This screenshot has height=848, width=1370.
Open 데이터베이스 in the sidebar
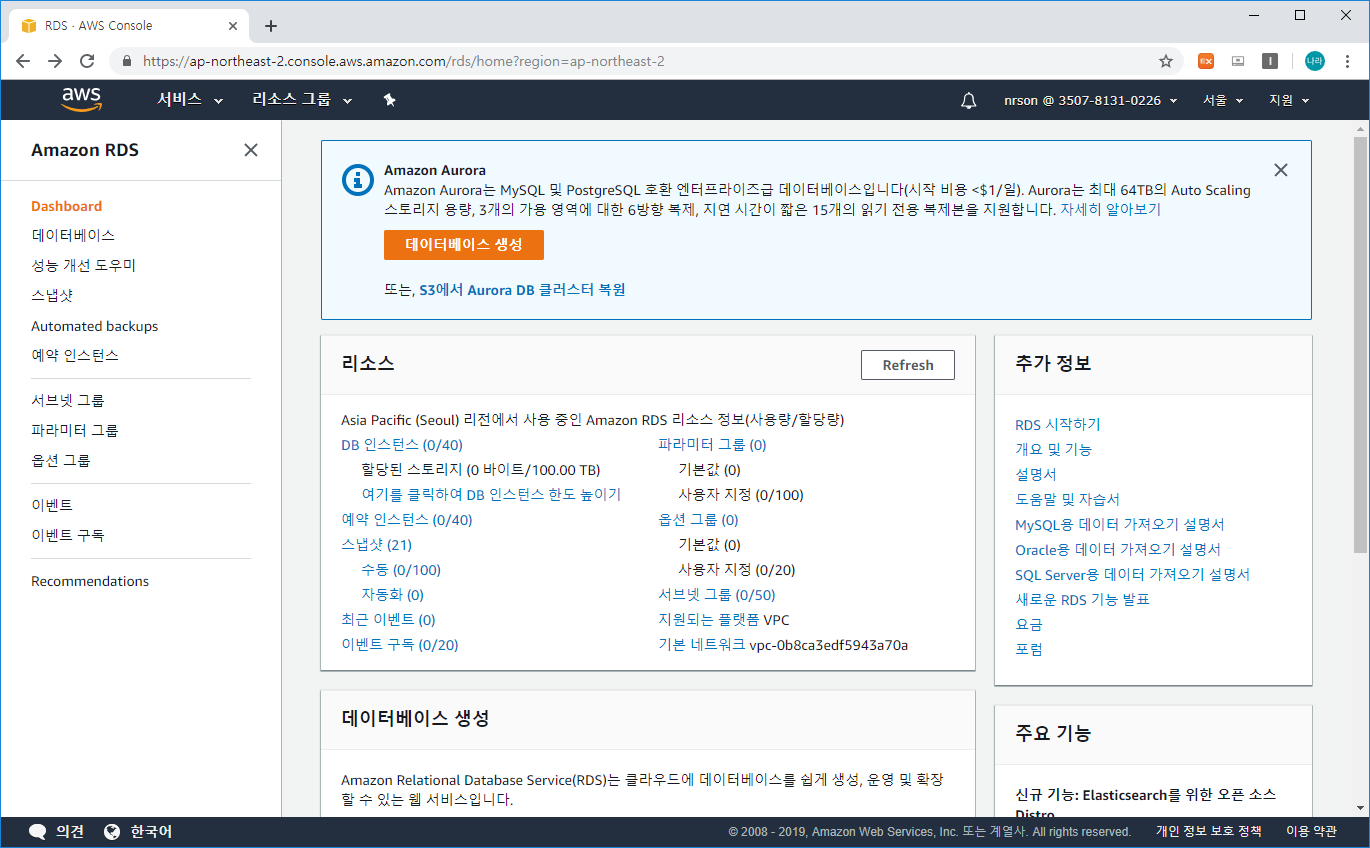click(x=73, y=235)
